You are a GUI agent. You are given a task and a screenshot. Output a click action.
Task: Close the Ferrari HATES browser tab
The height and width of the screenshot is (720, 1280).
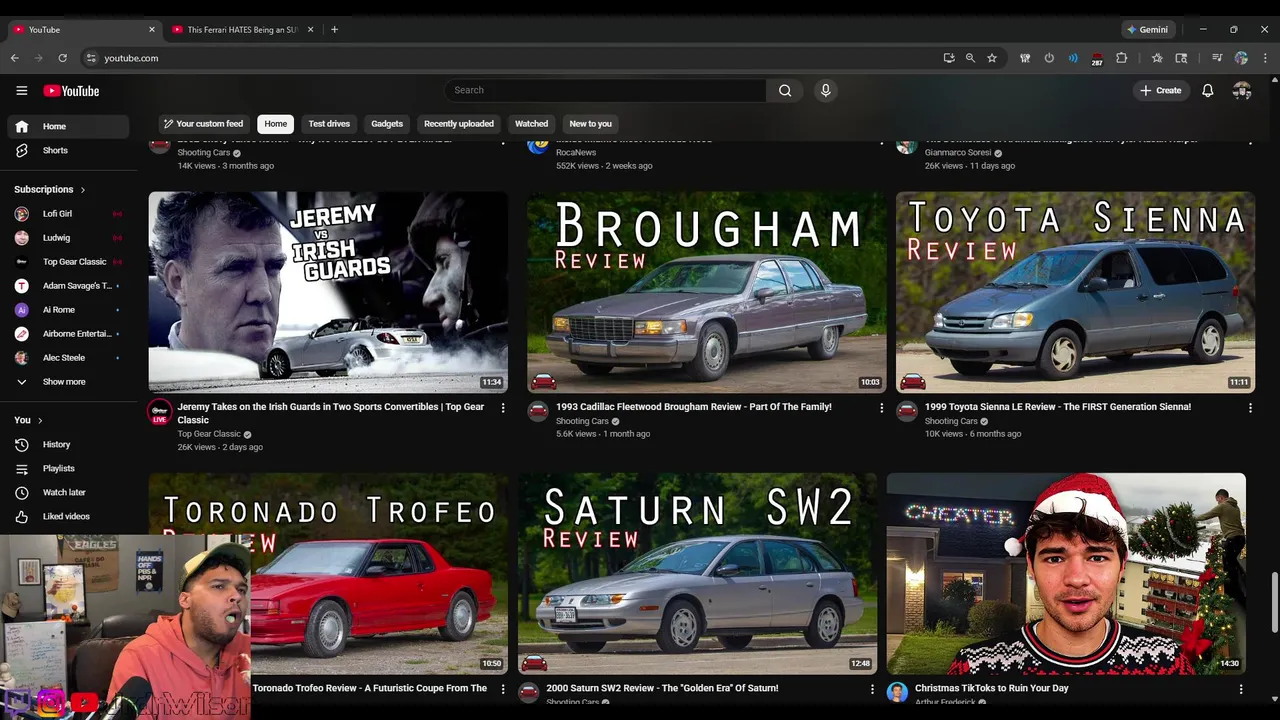[x=310, y=30]
